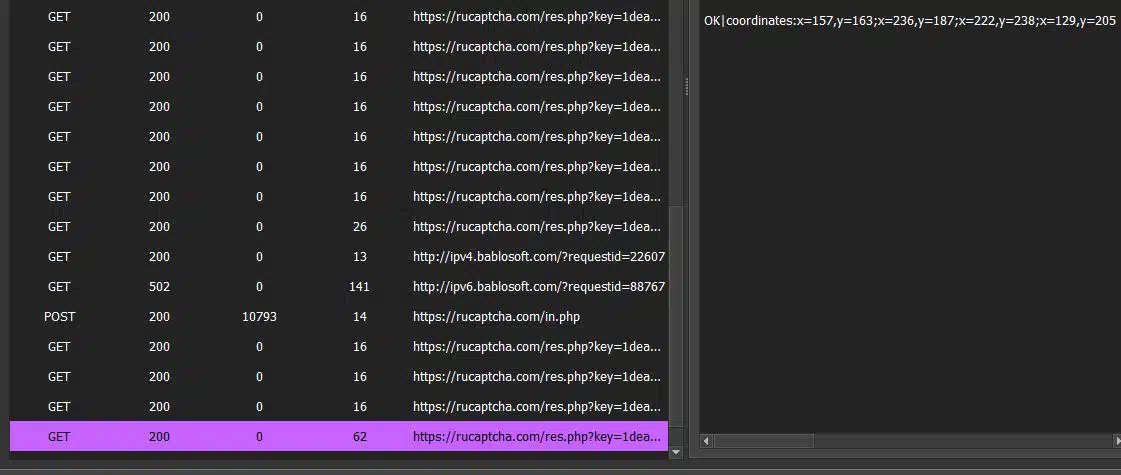Viewport: 1121px width, 475px height.
Task: Click the POST method cell
Action: [59, 316]
